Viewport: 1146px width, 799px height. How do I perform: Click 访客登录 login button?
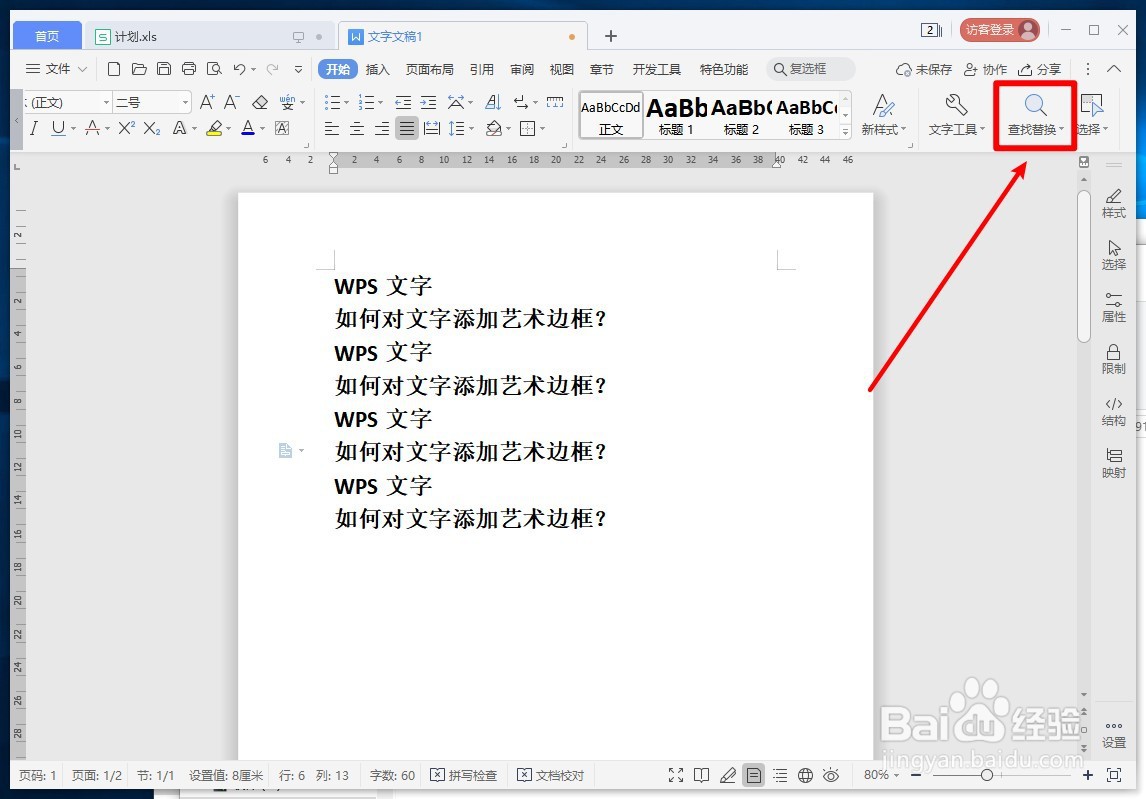point(999,30)
